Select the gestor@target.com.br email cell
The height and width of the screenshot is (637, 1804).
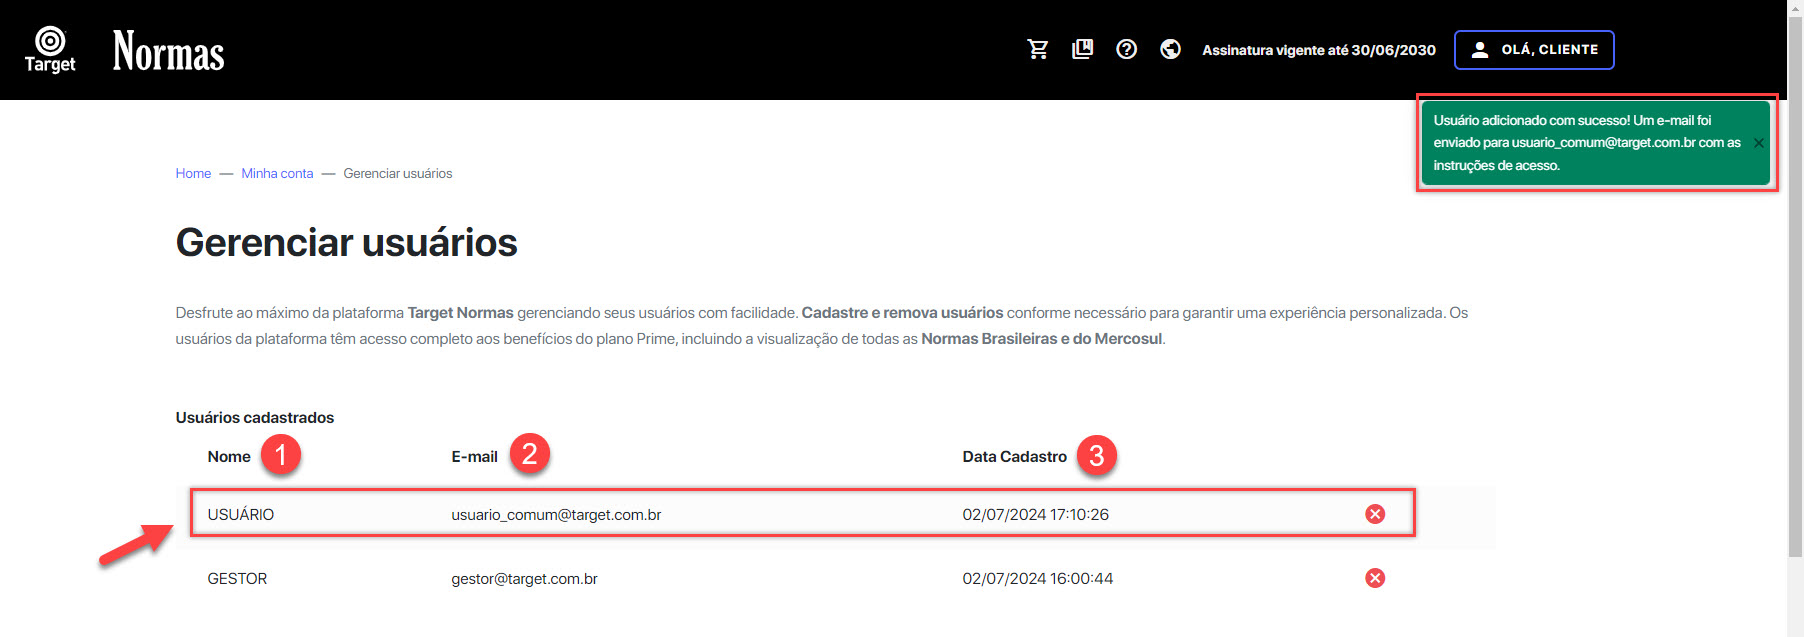[524, 578]
